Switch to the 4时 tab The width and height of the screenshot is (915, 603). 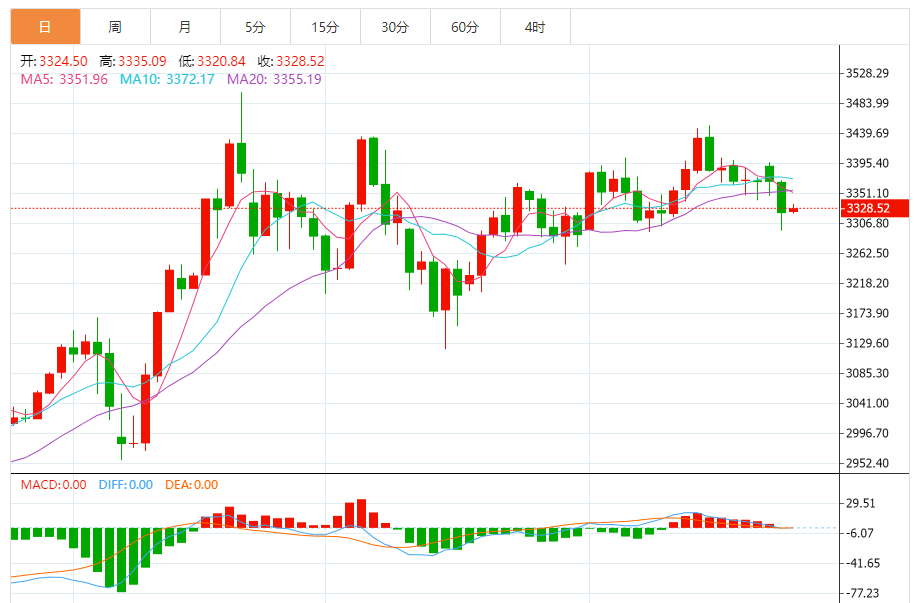(x=536, y=27)
